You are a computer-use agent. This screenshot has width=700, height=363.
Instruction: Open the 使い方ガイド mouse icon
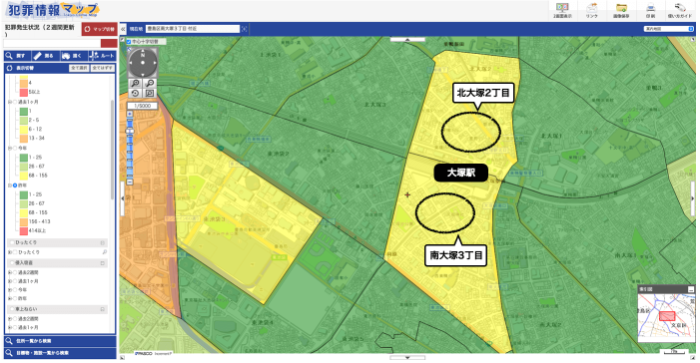(679, 10)
